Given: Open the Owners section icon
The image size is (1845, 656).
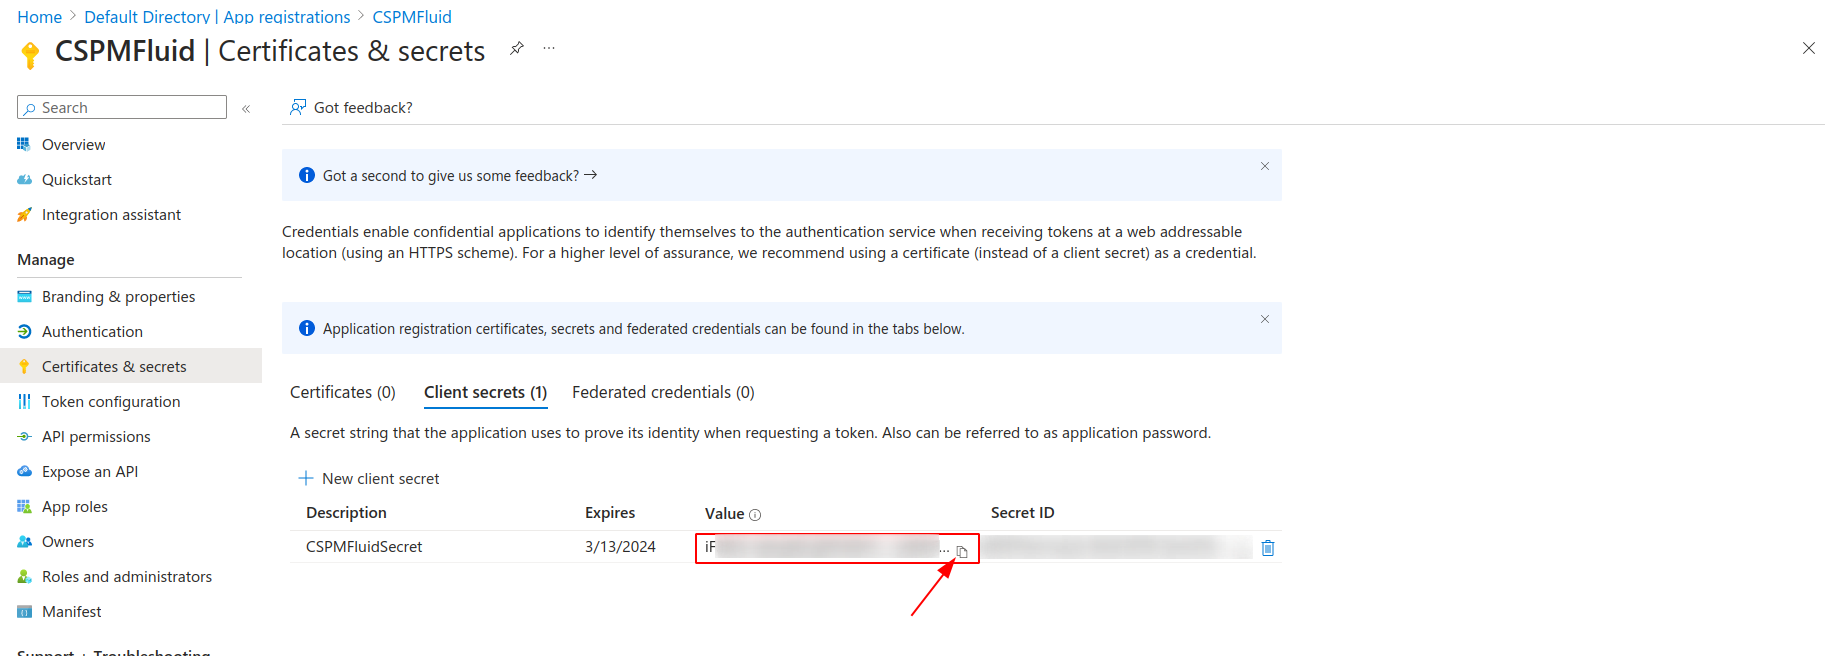Looking at the screenshot, I should coord(23,541).
